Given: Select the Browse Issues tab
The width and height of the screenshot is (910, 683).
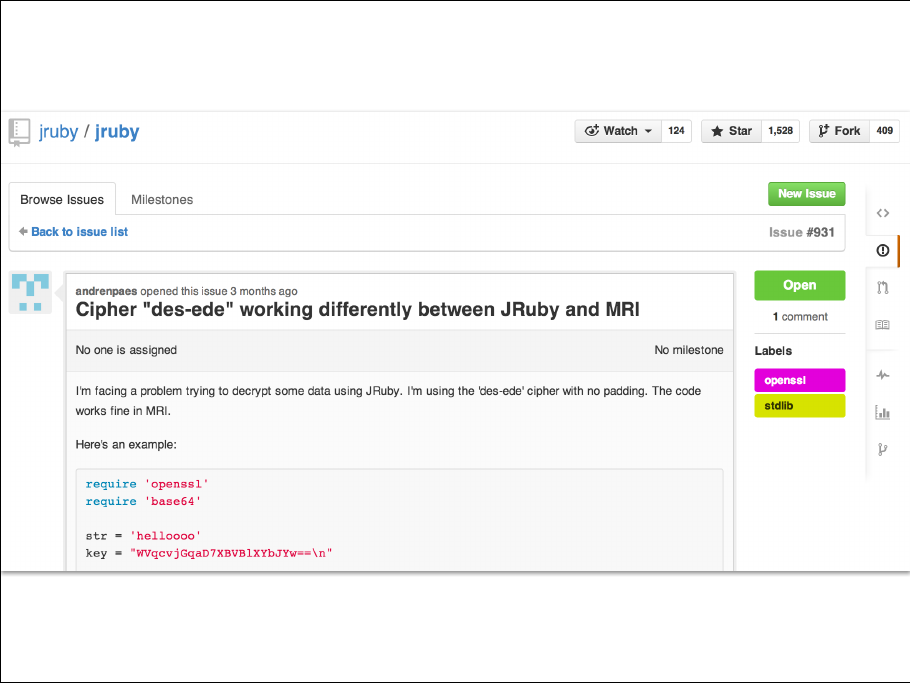Looking at the screenshot, I should 62,200.
